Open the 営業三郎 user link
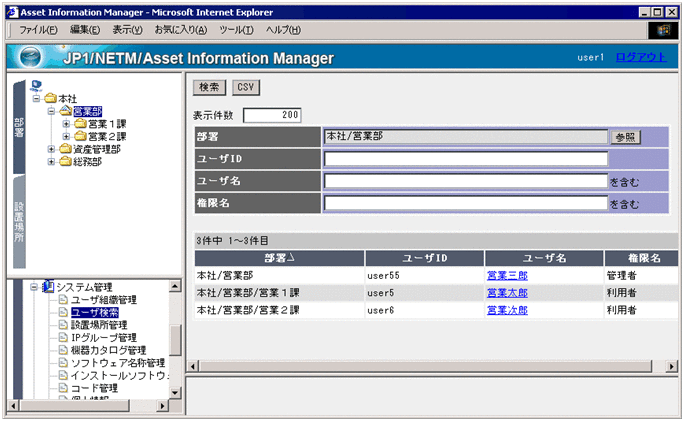 [507, 275]
